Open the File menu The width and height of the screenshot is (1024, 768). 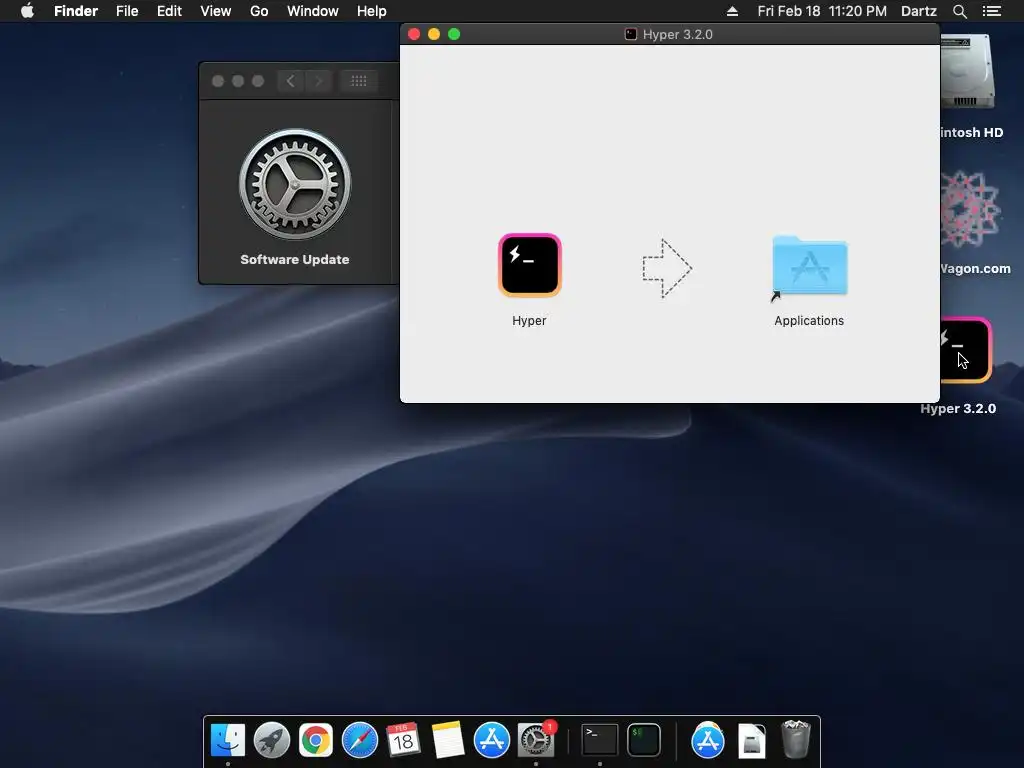click(127, 11)
